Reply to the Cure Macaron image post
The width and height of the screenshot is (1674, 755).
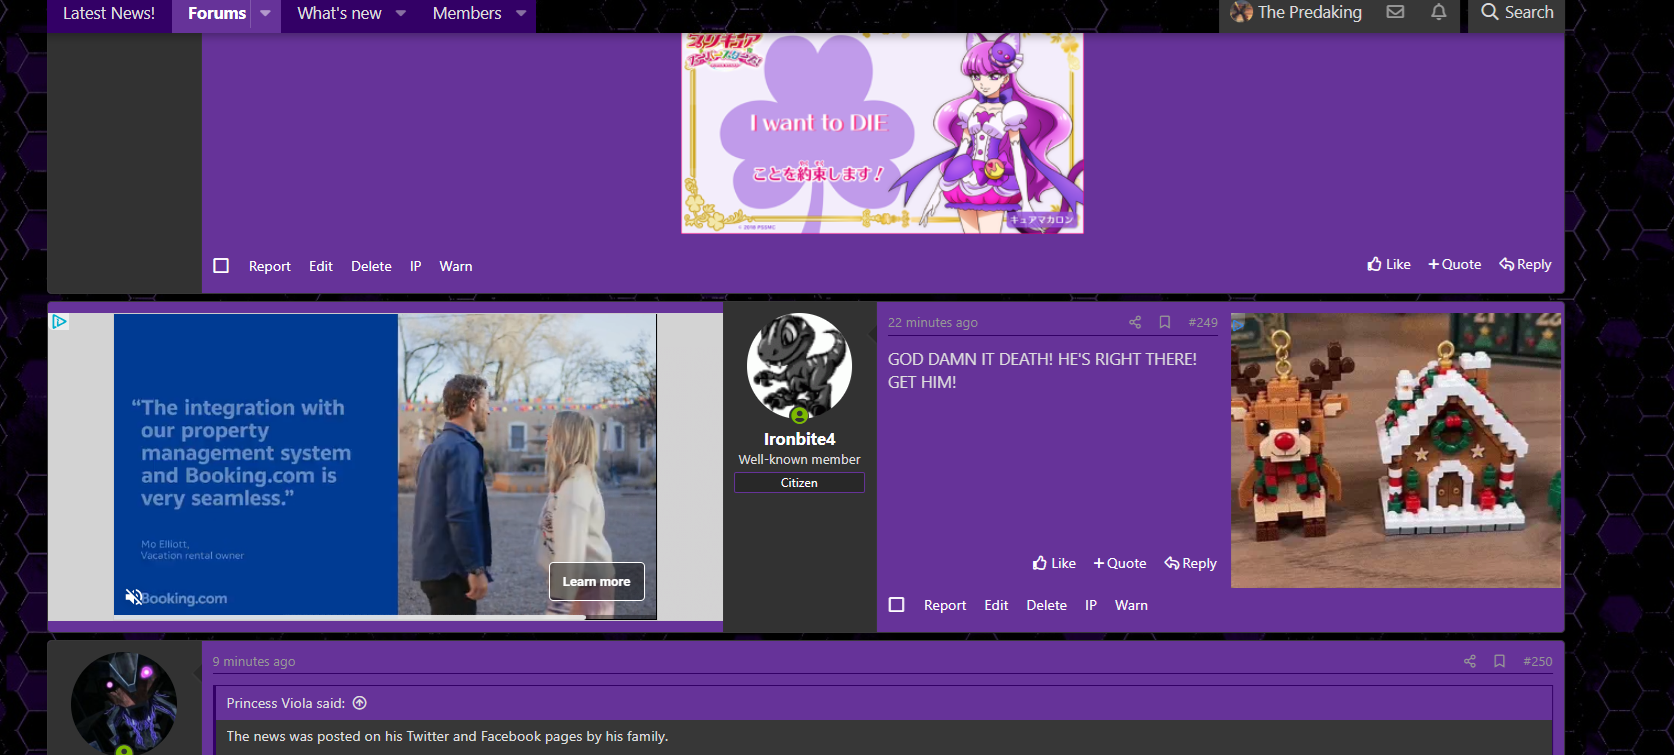coord(1526,264)
